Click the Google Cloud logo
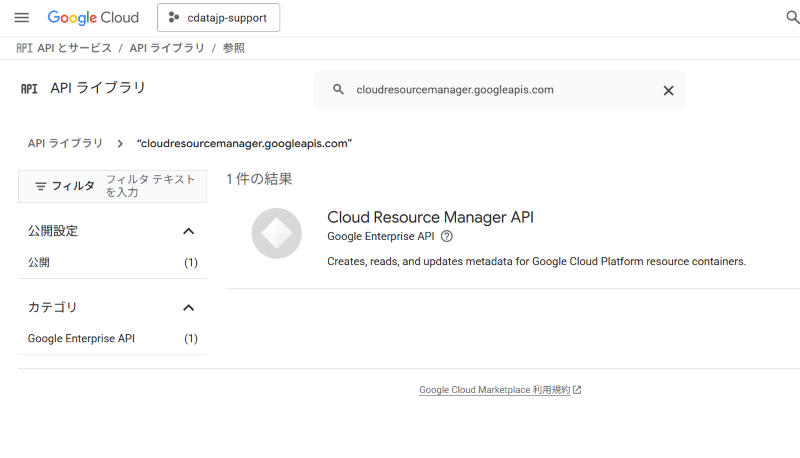Image resolution: width=800 pixels, height=458 pixels. pyautogui.click(x=94, y=18)
